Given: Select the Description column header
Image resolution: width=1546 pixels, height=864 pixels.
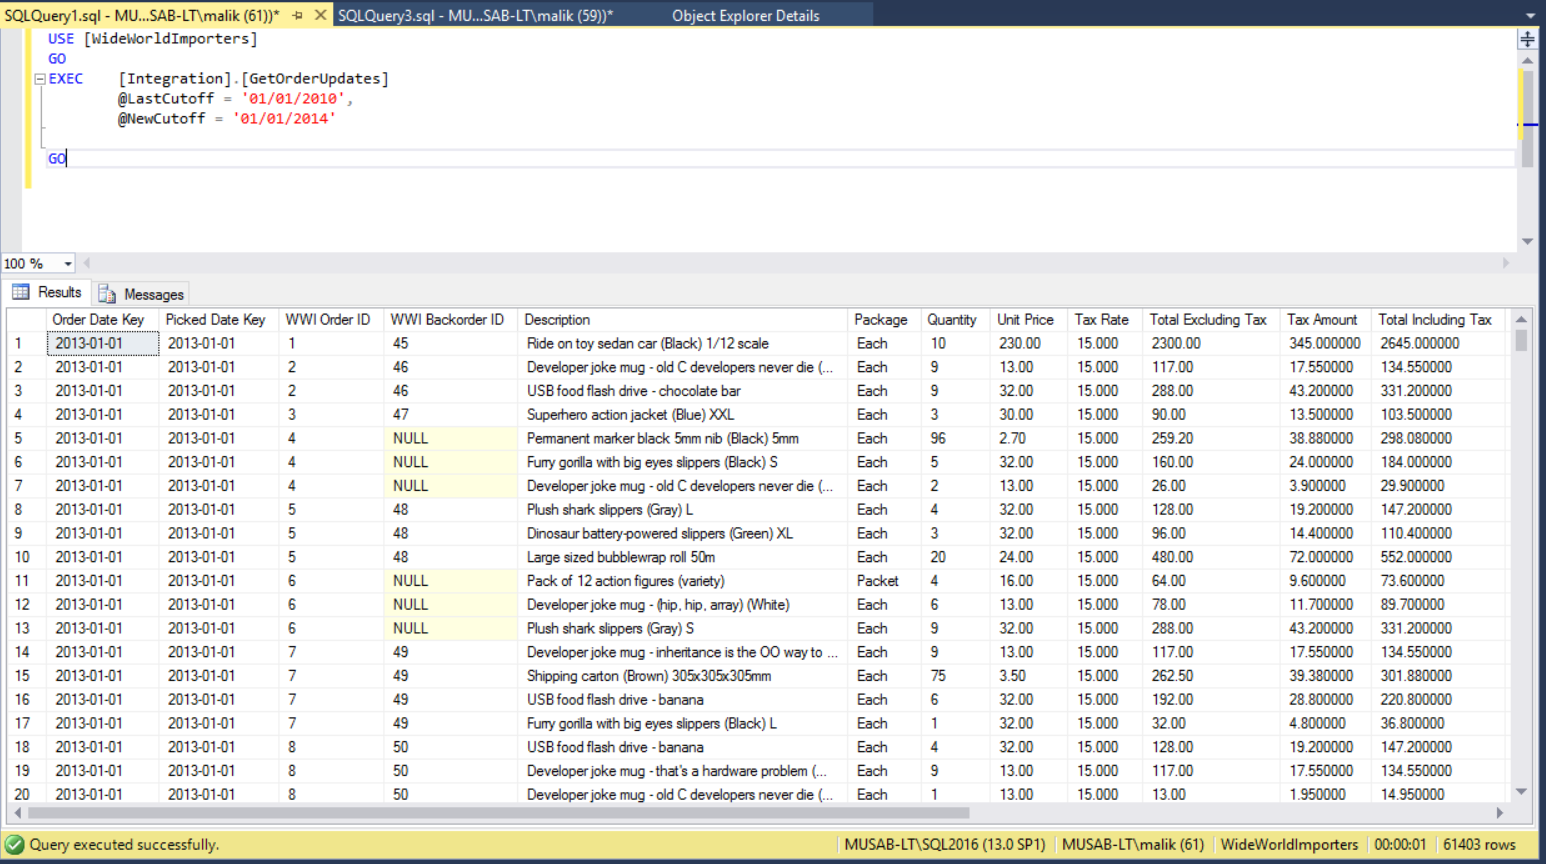Looking at the screenshot, I should coord(557,320).
